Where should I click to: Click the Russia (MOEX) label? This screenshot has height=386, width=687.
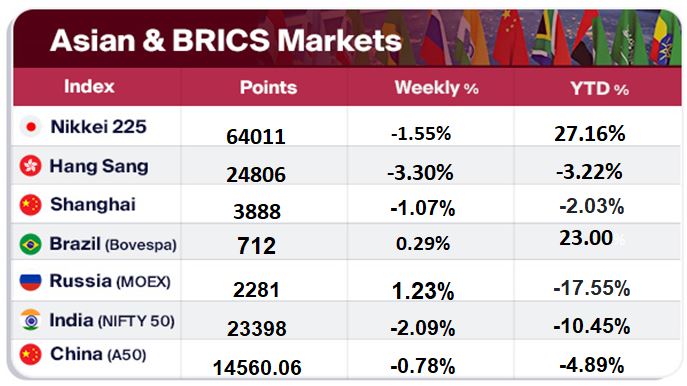(110, 281)
